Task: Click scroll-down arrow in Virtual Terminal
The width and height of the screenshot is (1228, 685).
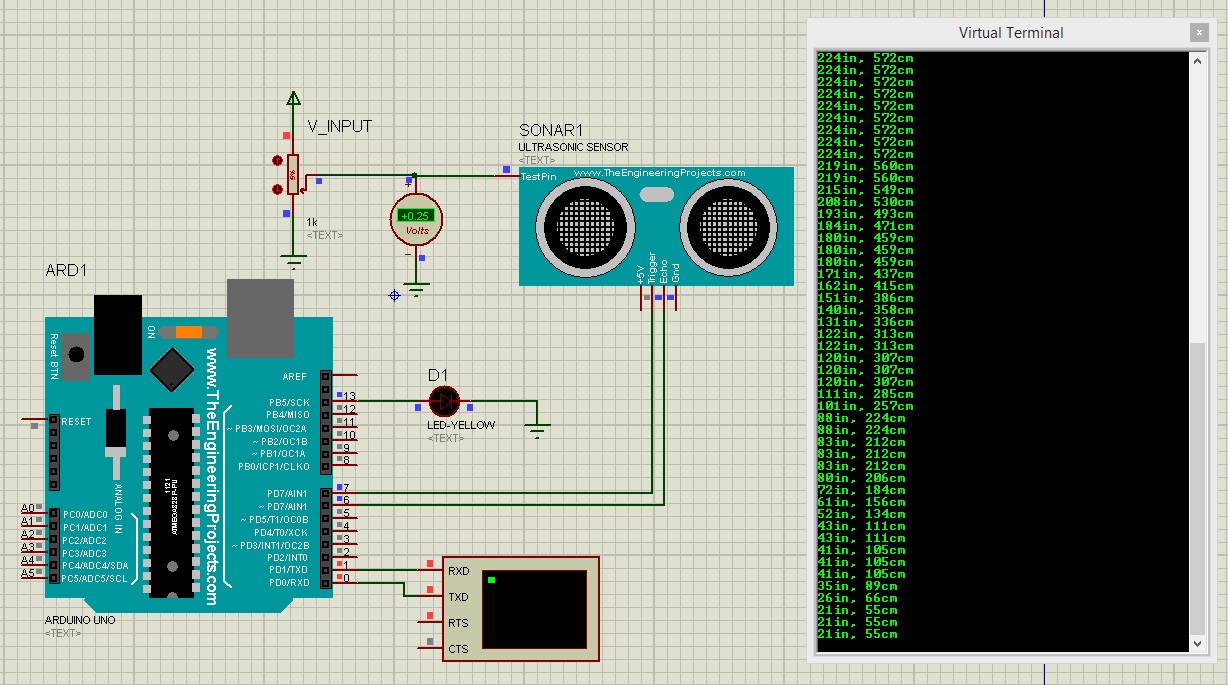Action: pyautogui.click(x=1197, y=644)
